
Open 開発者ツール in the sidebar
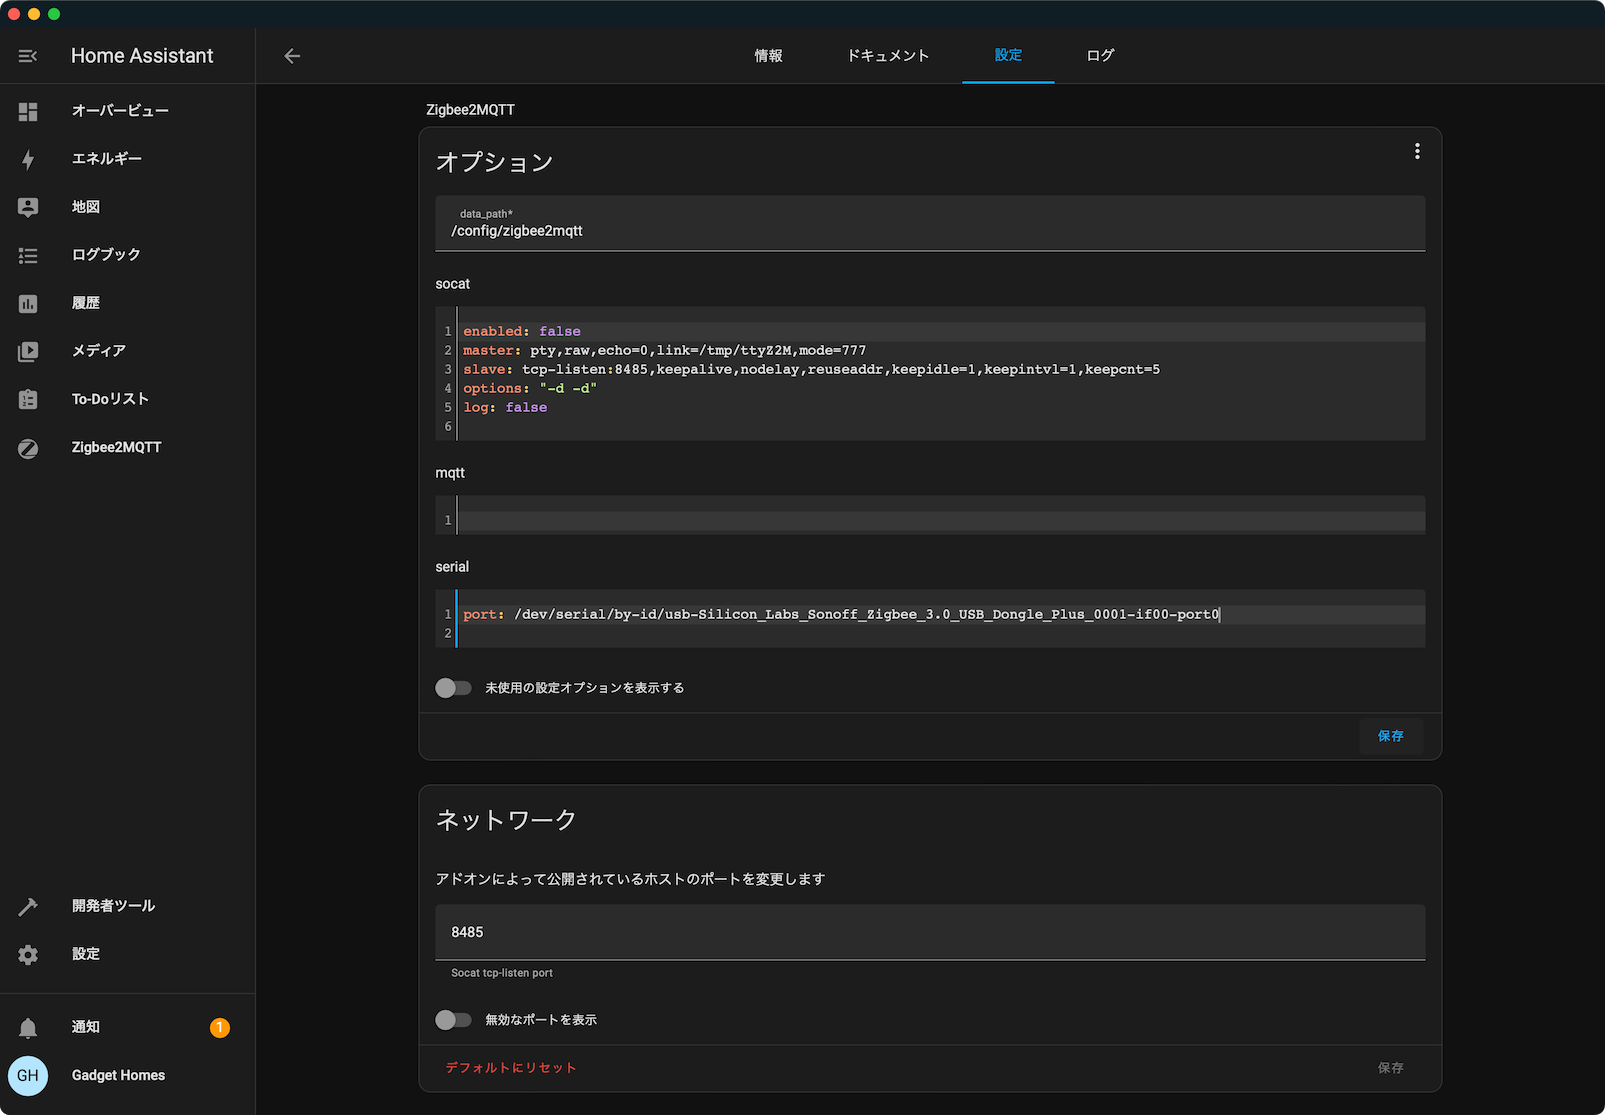pyautogui.click(x=113, y=906)
